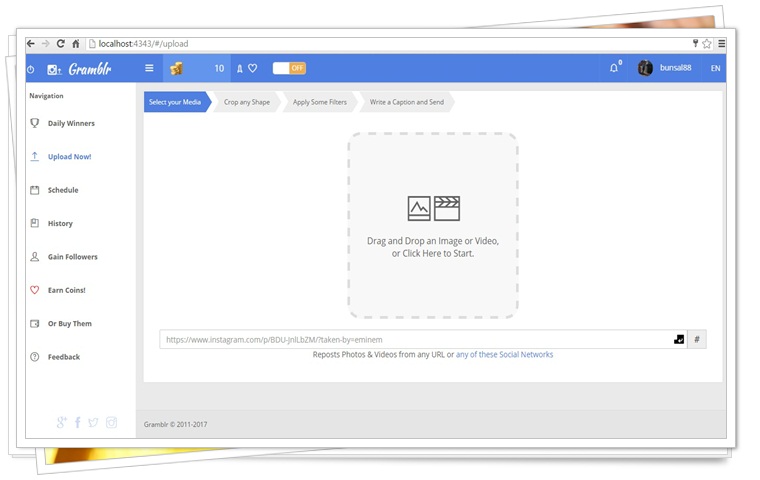Image resolution: width=760 pixels, height=480 pixels.
Task: Click the image icon in the drop zone
Action: 419,208
